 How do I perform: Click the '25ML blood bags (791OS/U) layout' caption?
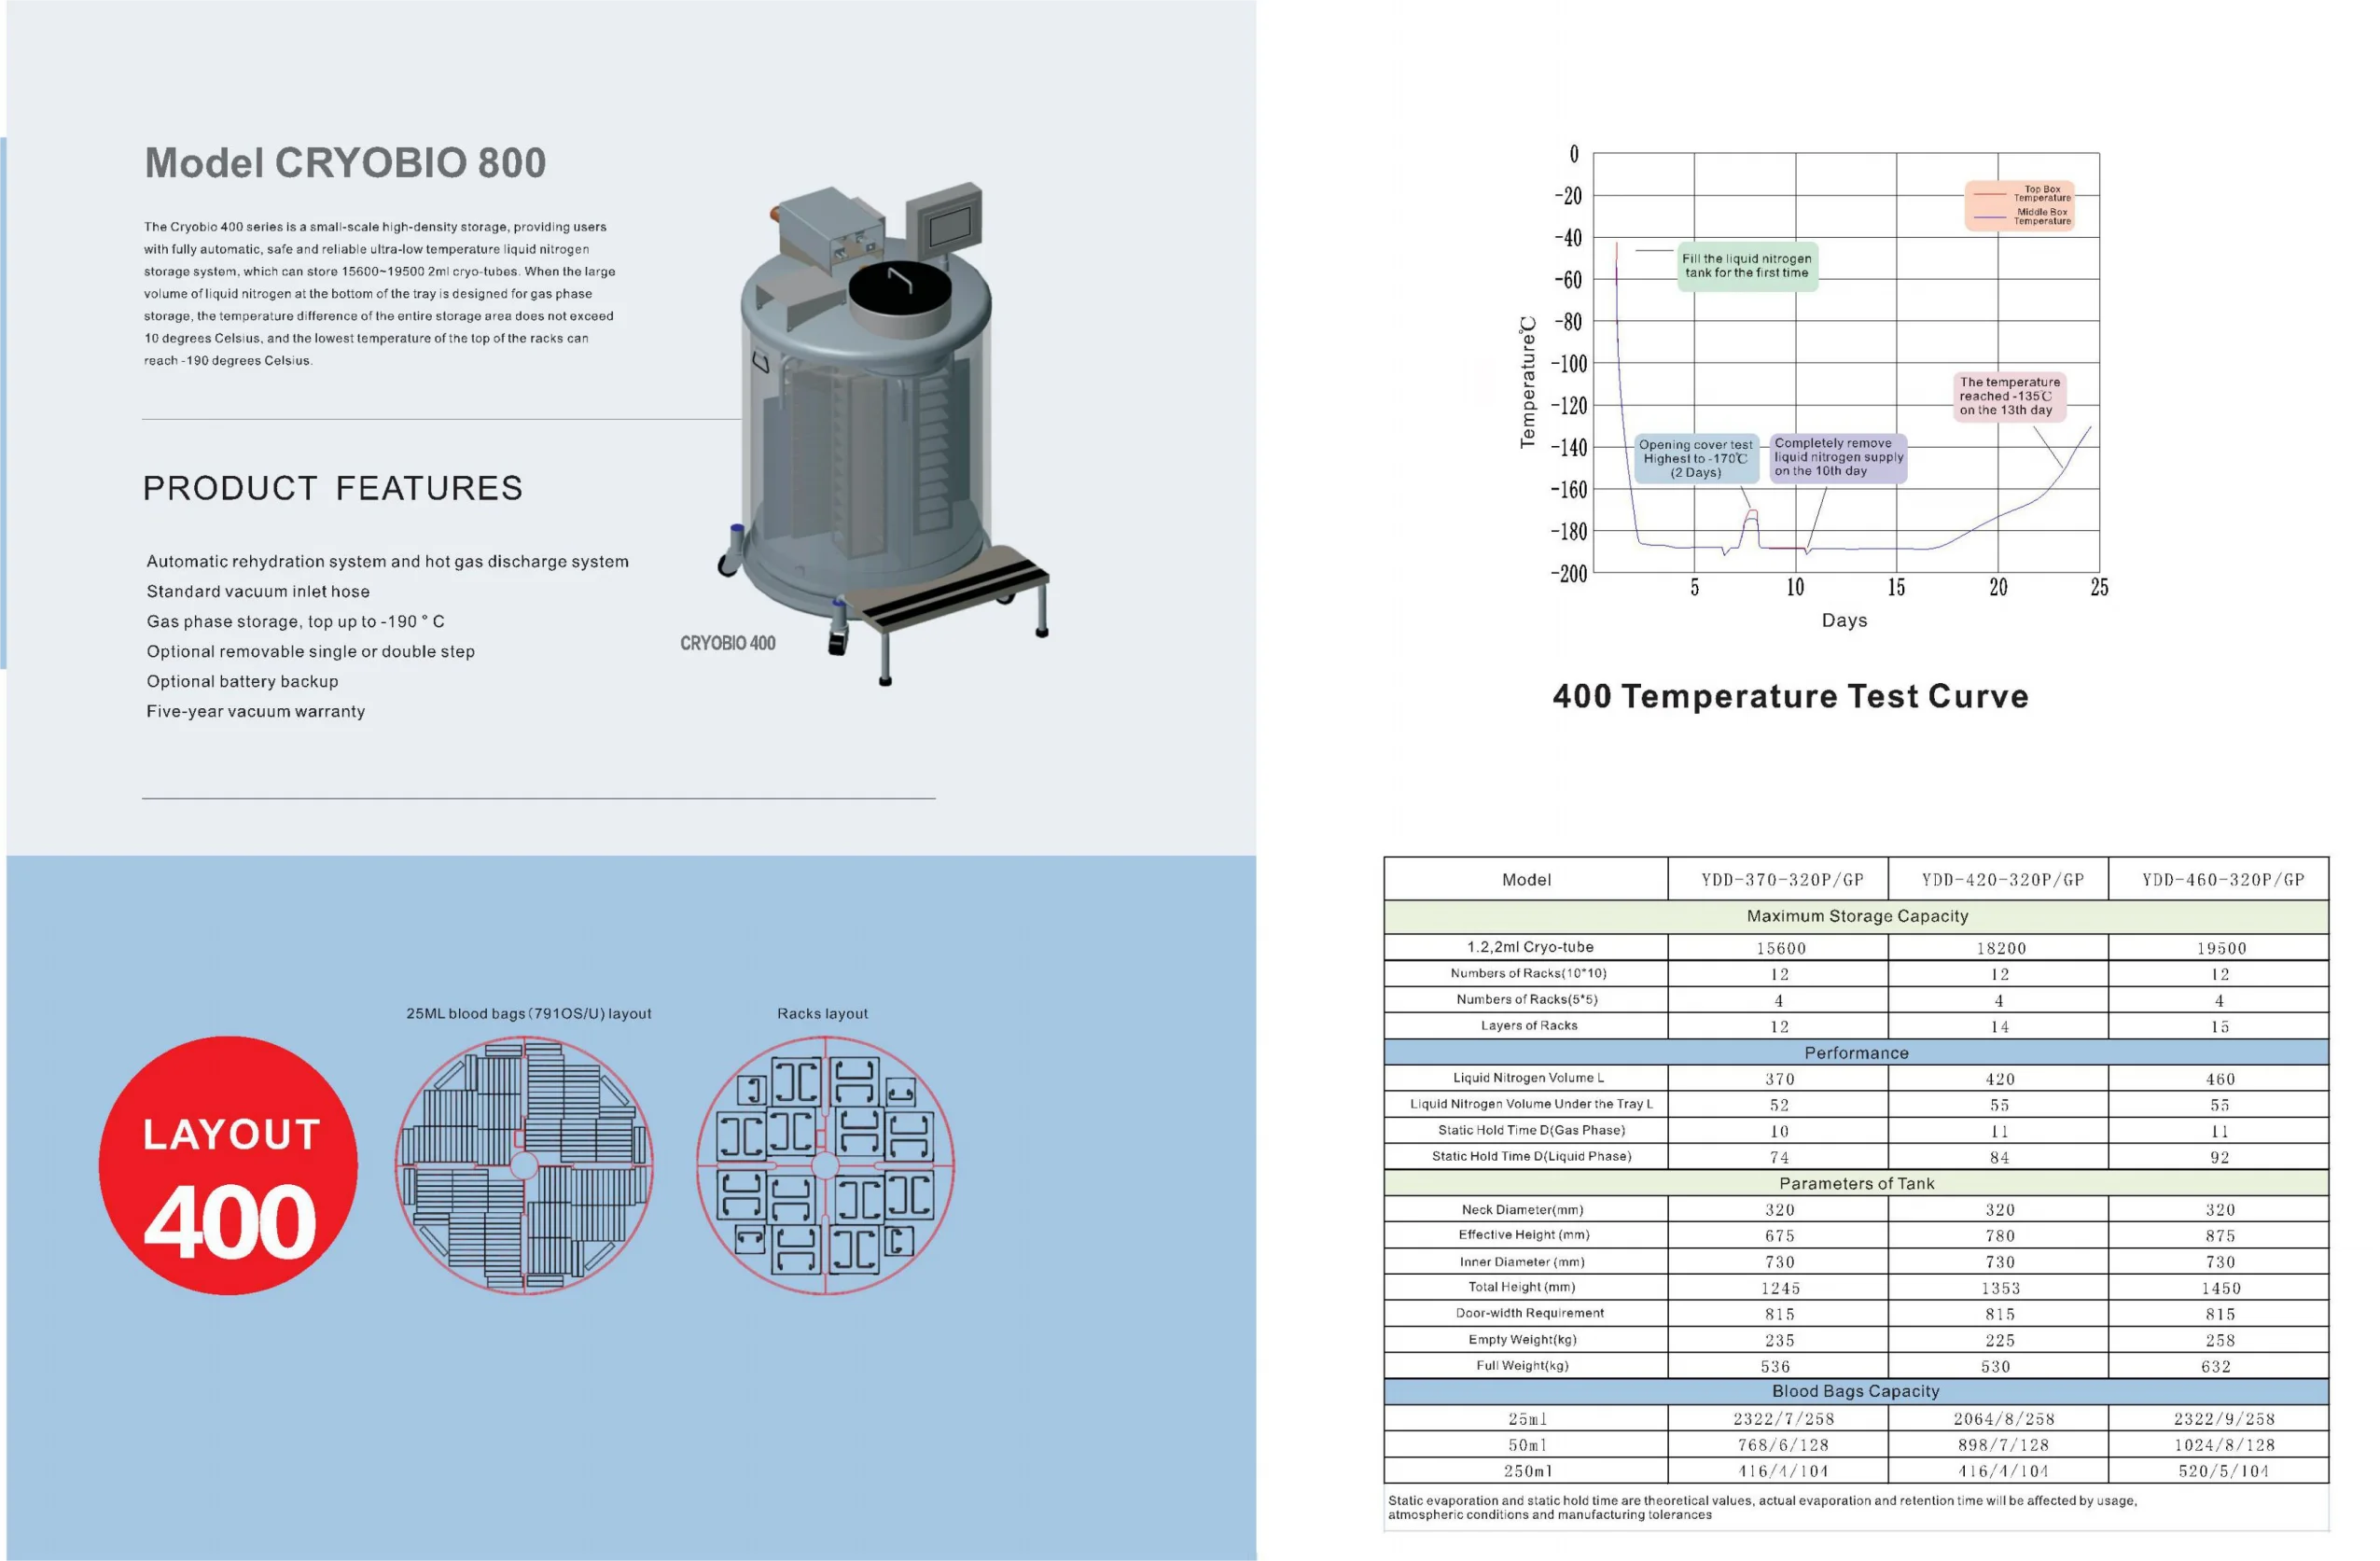[529, 1013]
